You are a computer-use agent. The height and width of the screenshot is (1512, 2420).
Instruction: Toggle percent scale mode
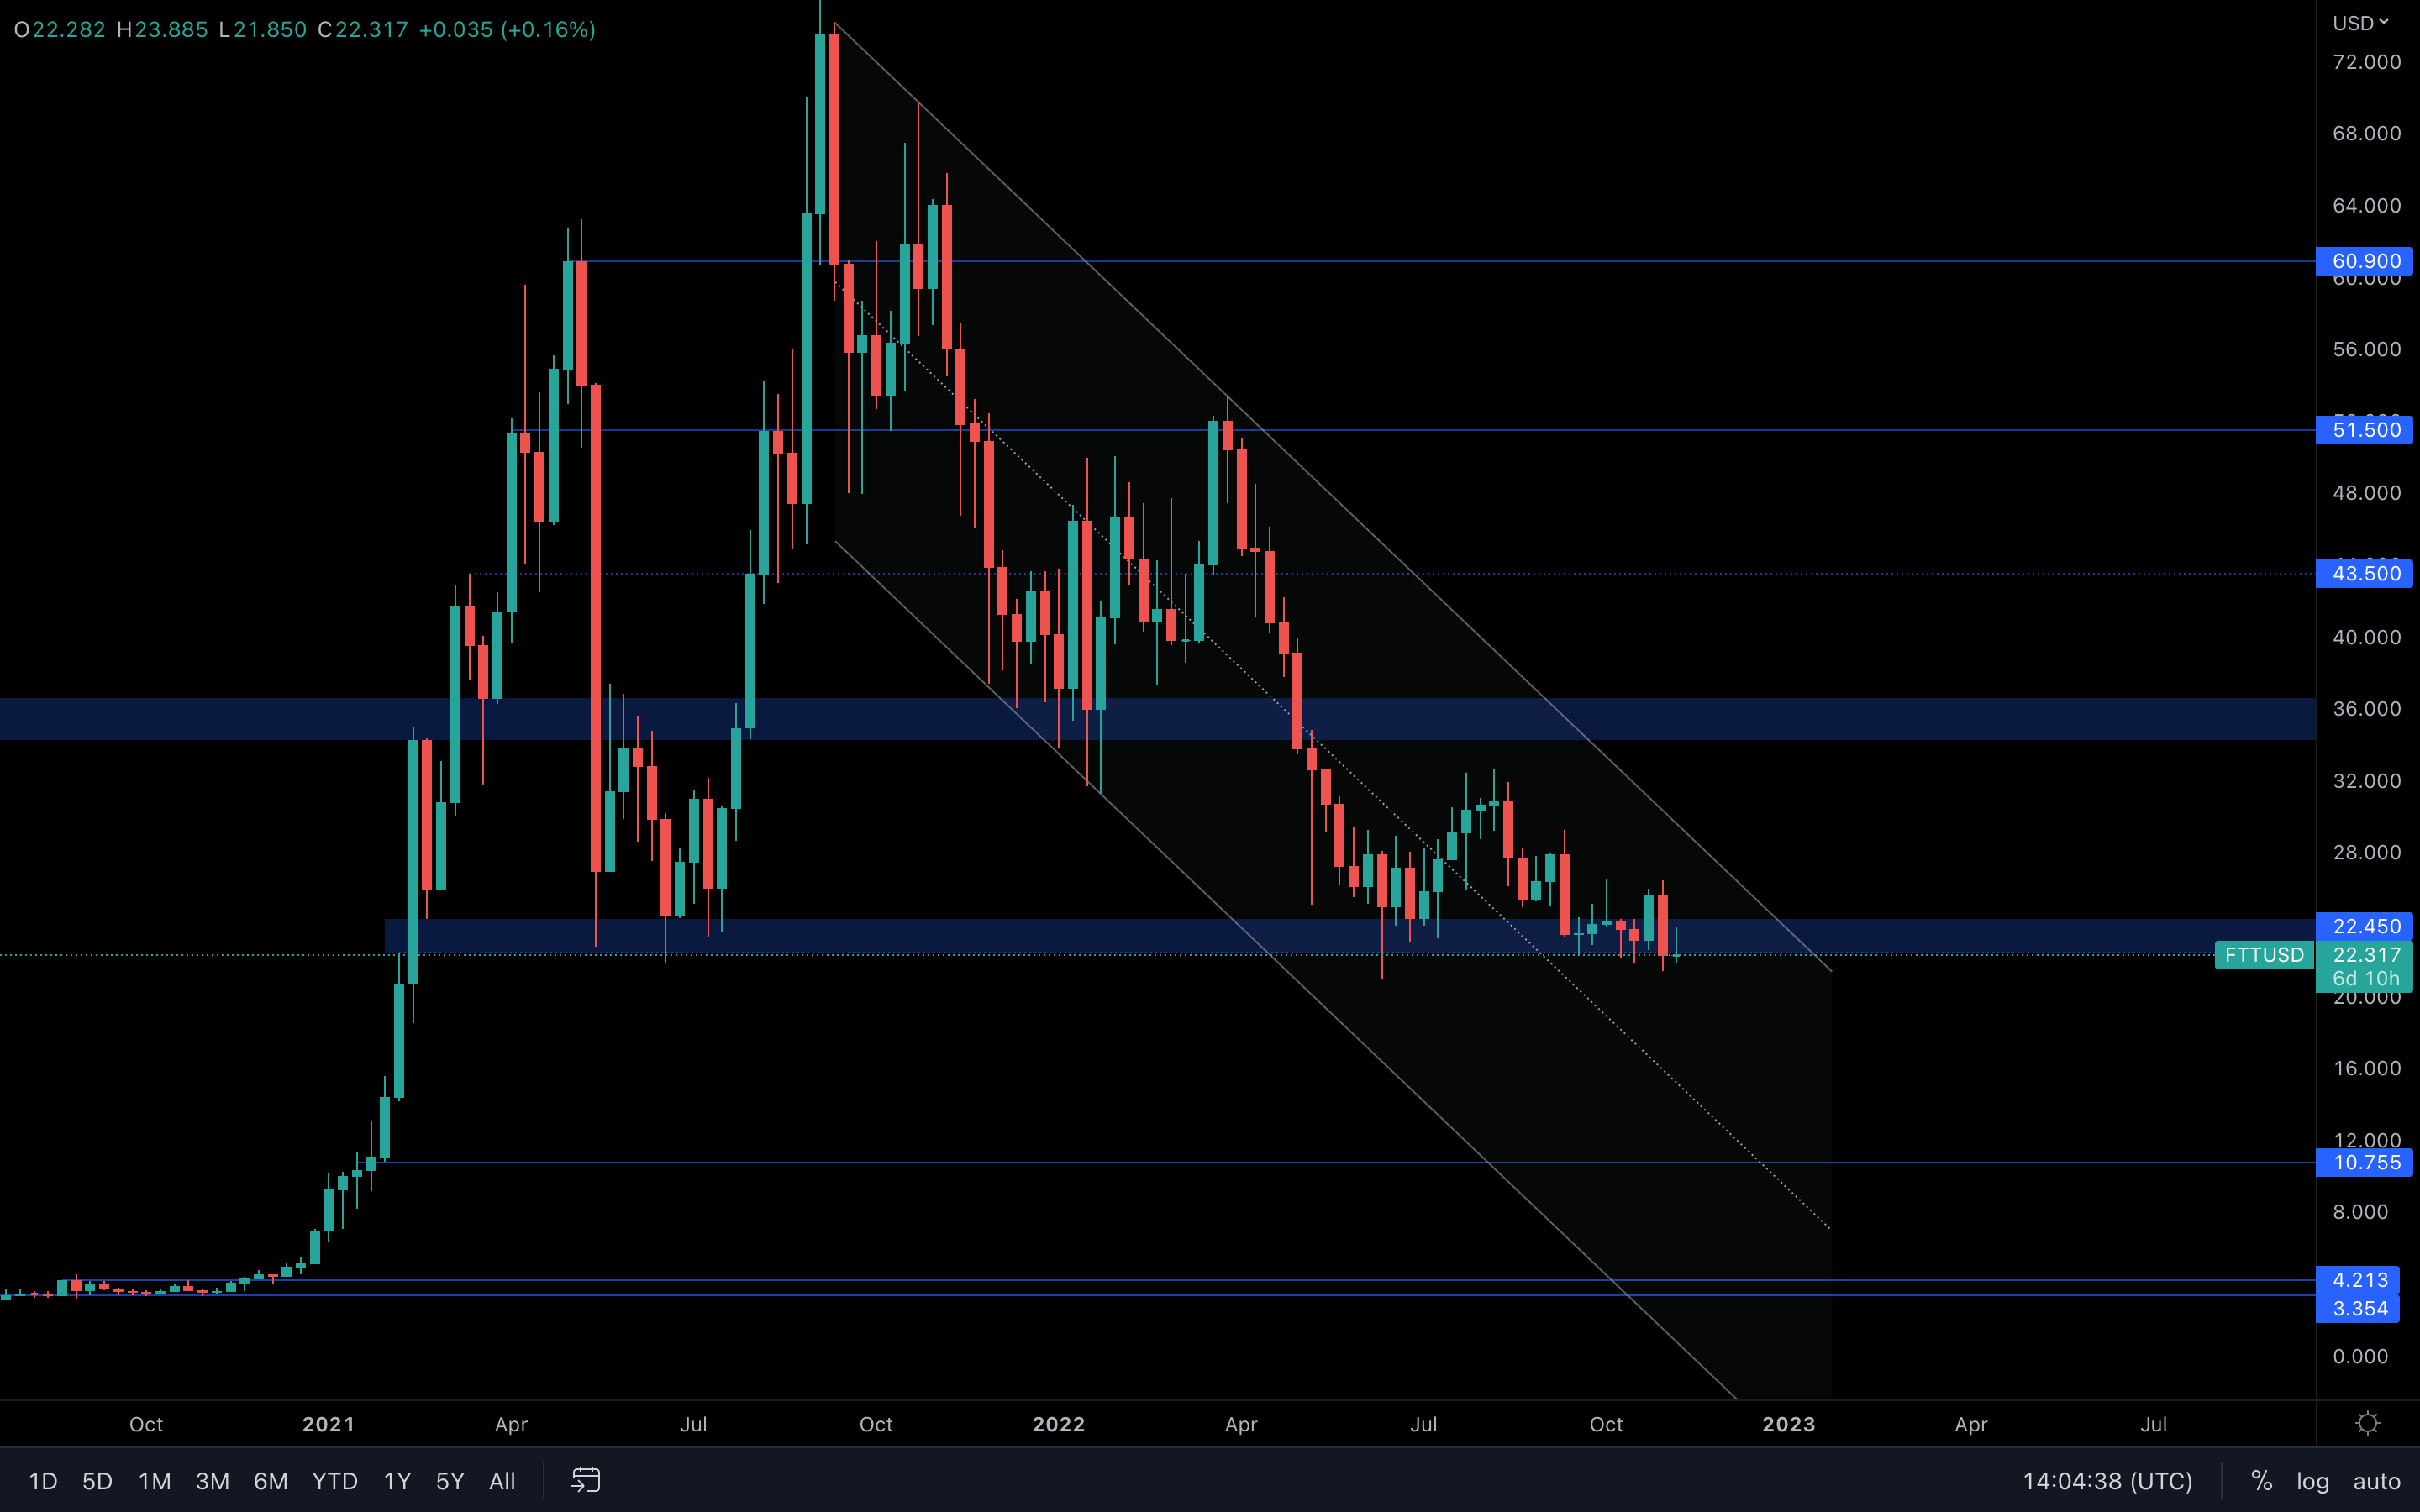tap(2261, 1481)
